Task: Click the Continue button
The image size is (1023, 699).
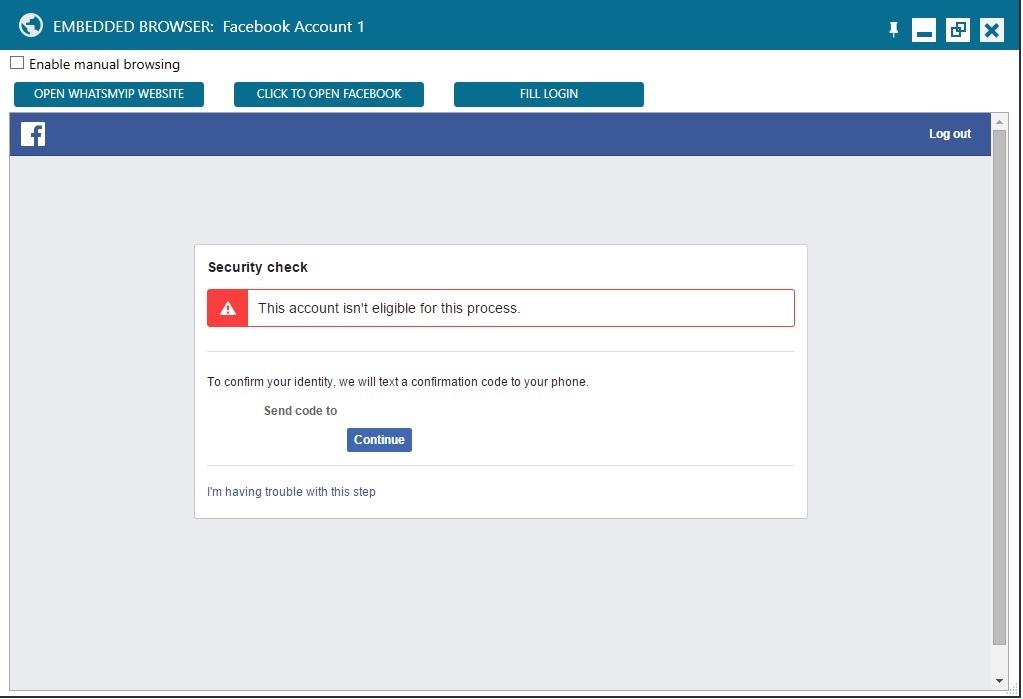Action: [379, 440]
